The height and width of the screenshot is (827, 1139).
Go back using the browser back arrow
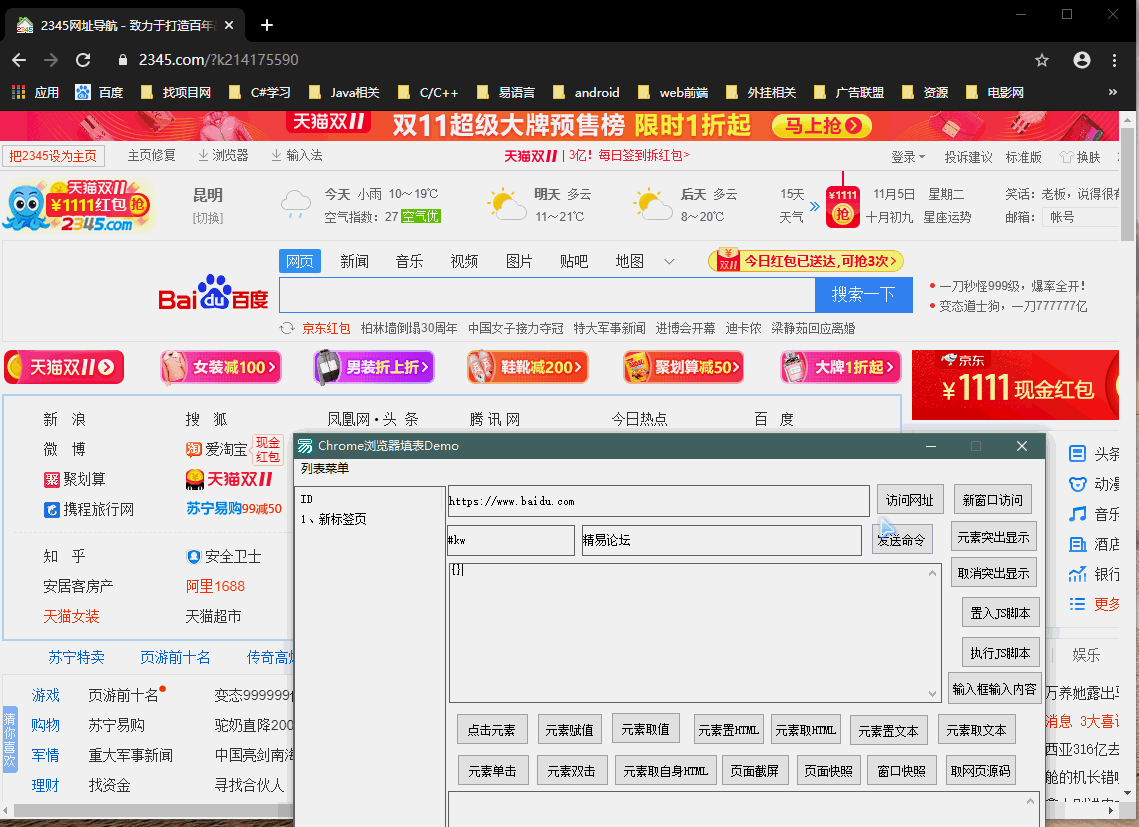coord(19,60)
